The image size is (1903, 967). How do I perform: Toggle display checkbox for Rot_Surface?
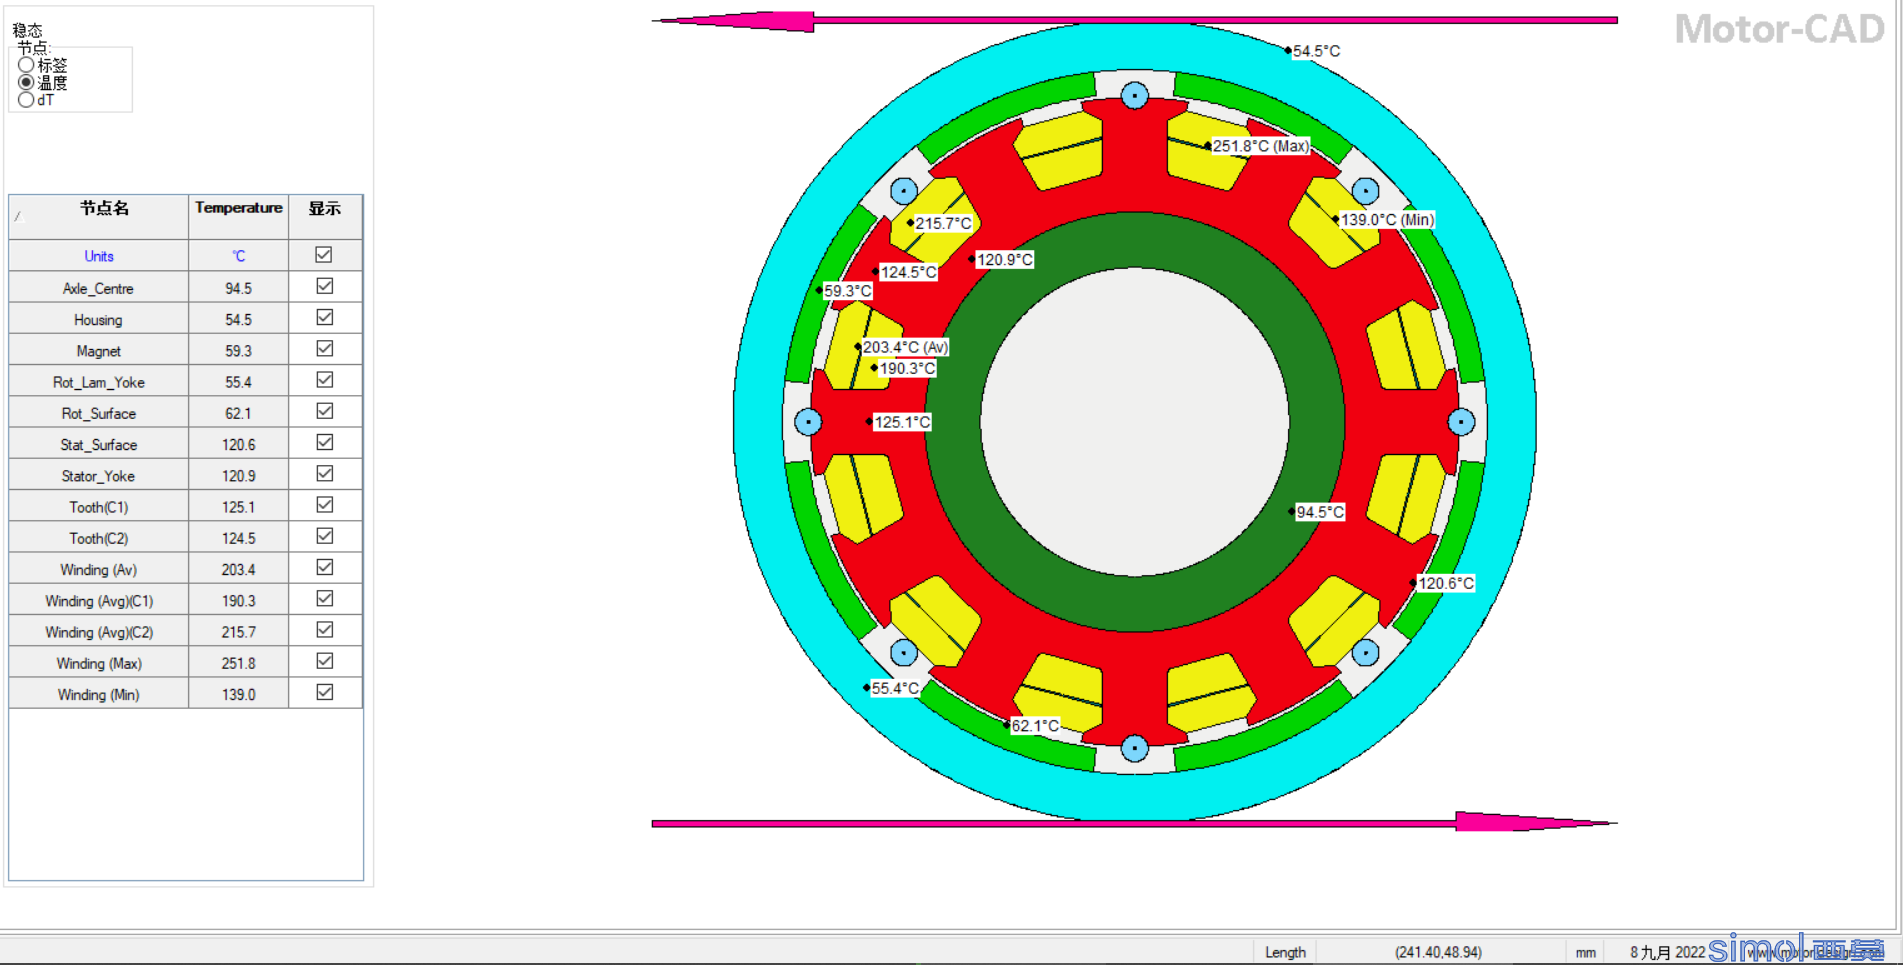(x=324, y=411)
